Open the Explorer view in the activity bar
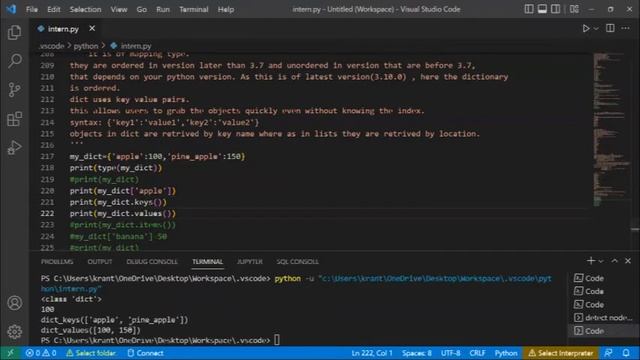640x360 pixels. (14, 32)
